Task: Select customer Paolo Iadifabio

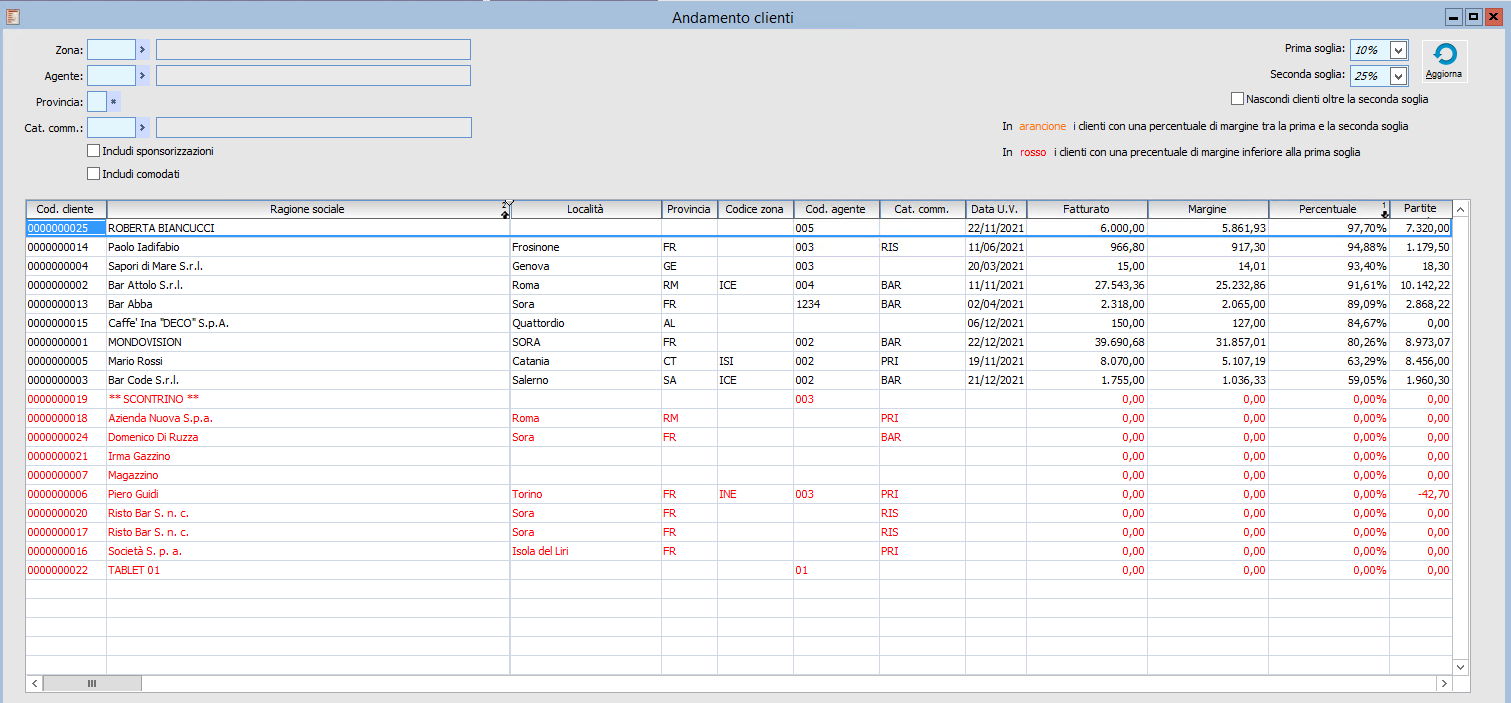Action: pos(144,247)
